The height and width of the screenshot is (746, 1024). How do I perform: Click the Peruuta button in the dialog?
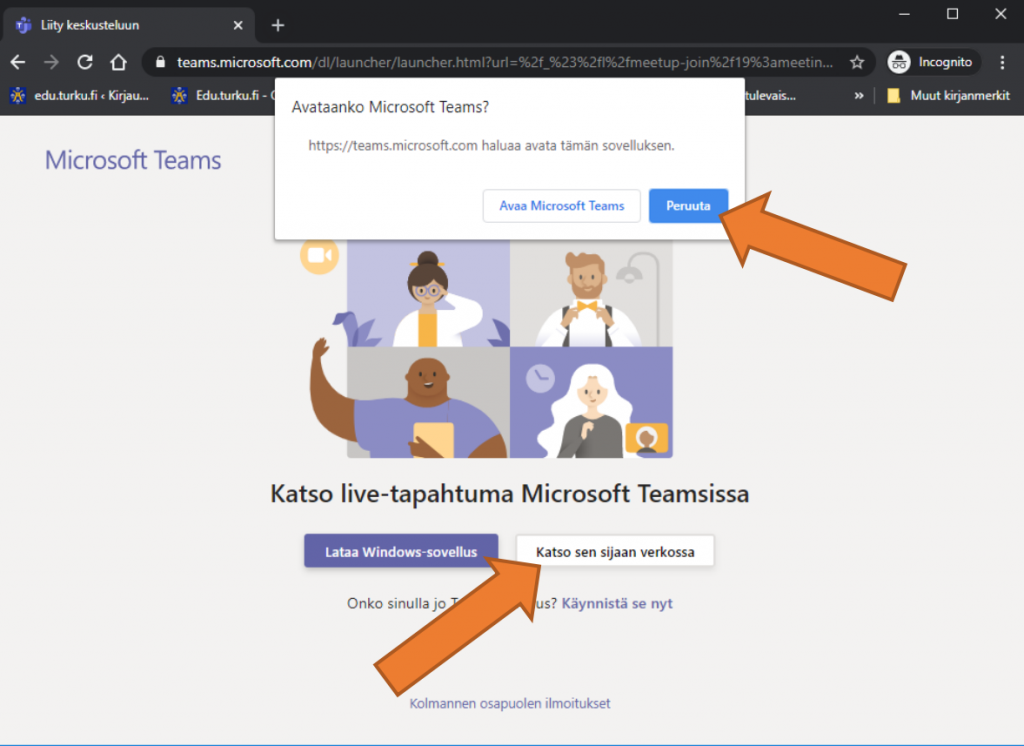(688, 206)
